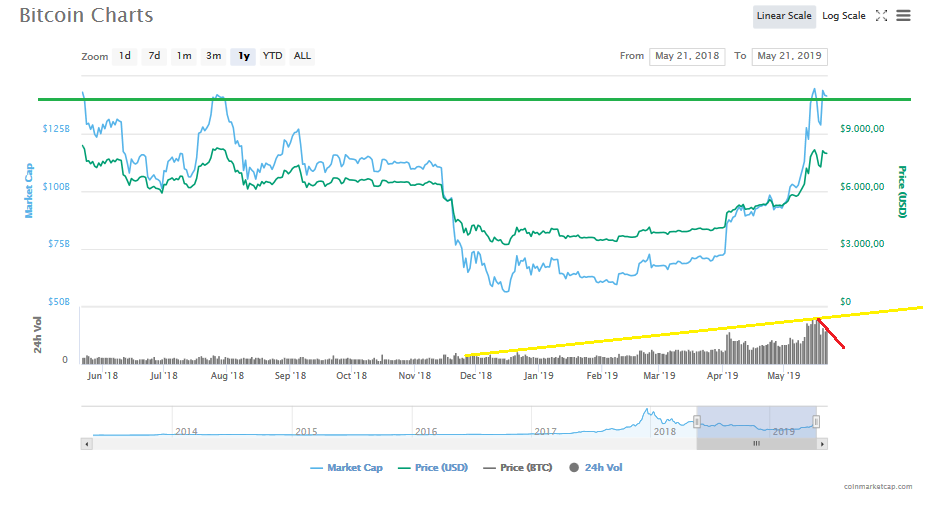Click the $125B market cap axis label

(56, 129)
